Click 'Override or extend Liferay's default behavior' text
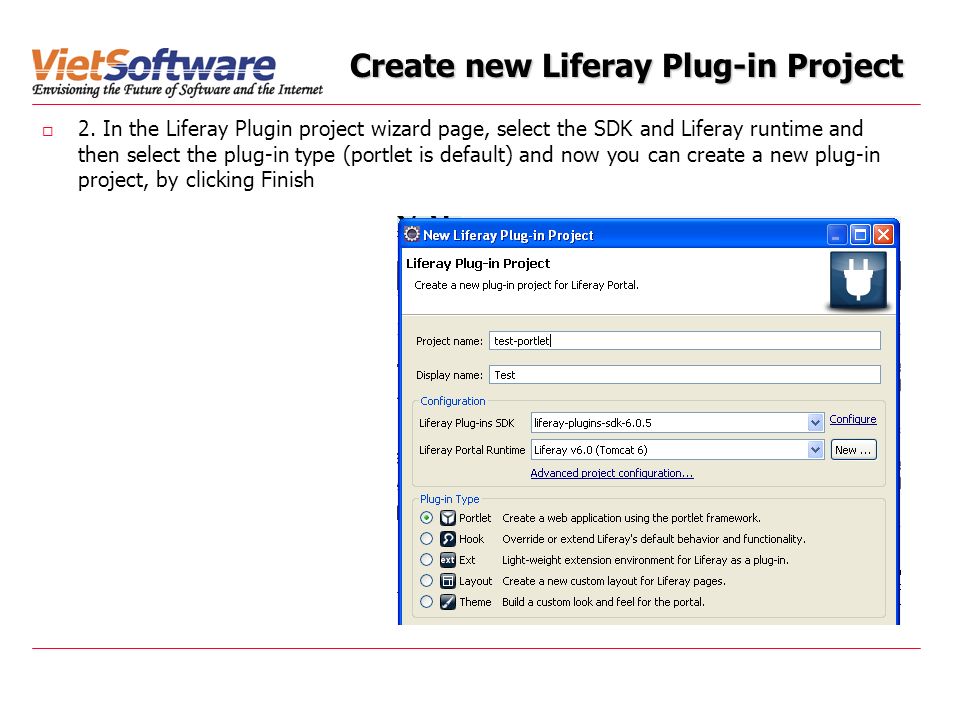Image resolution: width=960 pixels, height=720 pixels. (654, 539)
